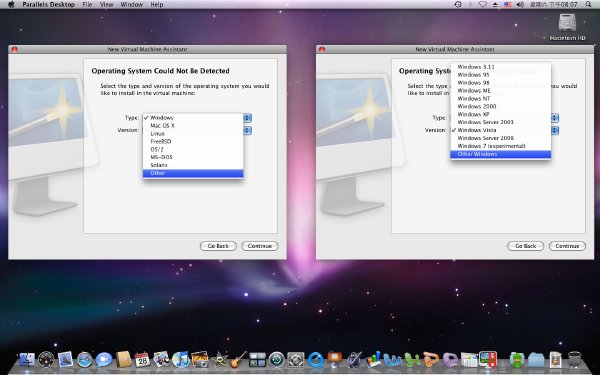Image resolution: width=600 pixels, height=375 pixels.
Task: Open Parallels Desktop application menu
Action: [x=48, y=5]
